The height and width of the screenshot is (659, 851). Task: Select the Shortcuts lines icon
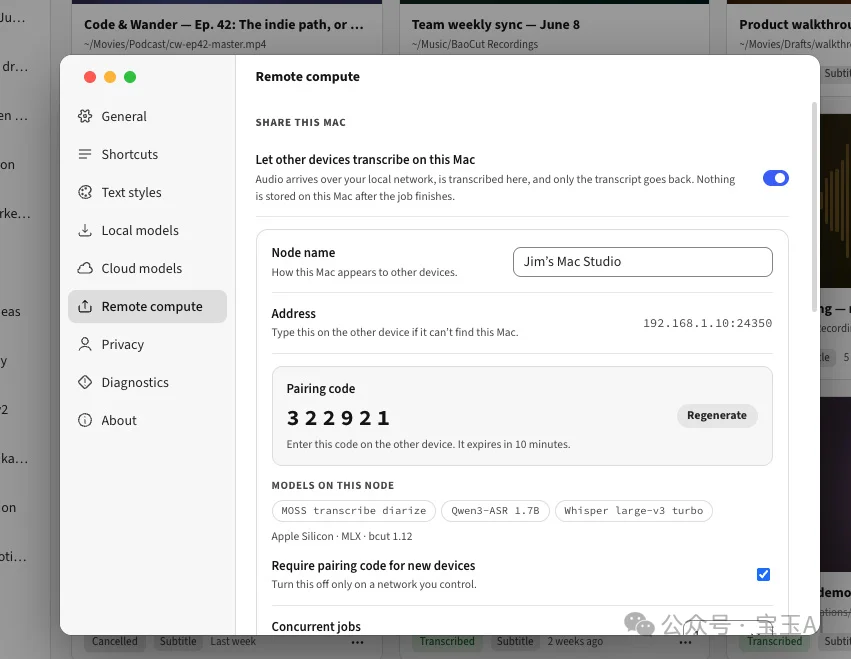coord(85,154)
